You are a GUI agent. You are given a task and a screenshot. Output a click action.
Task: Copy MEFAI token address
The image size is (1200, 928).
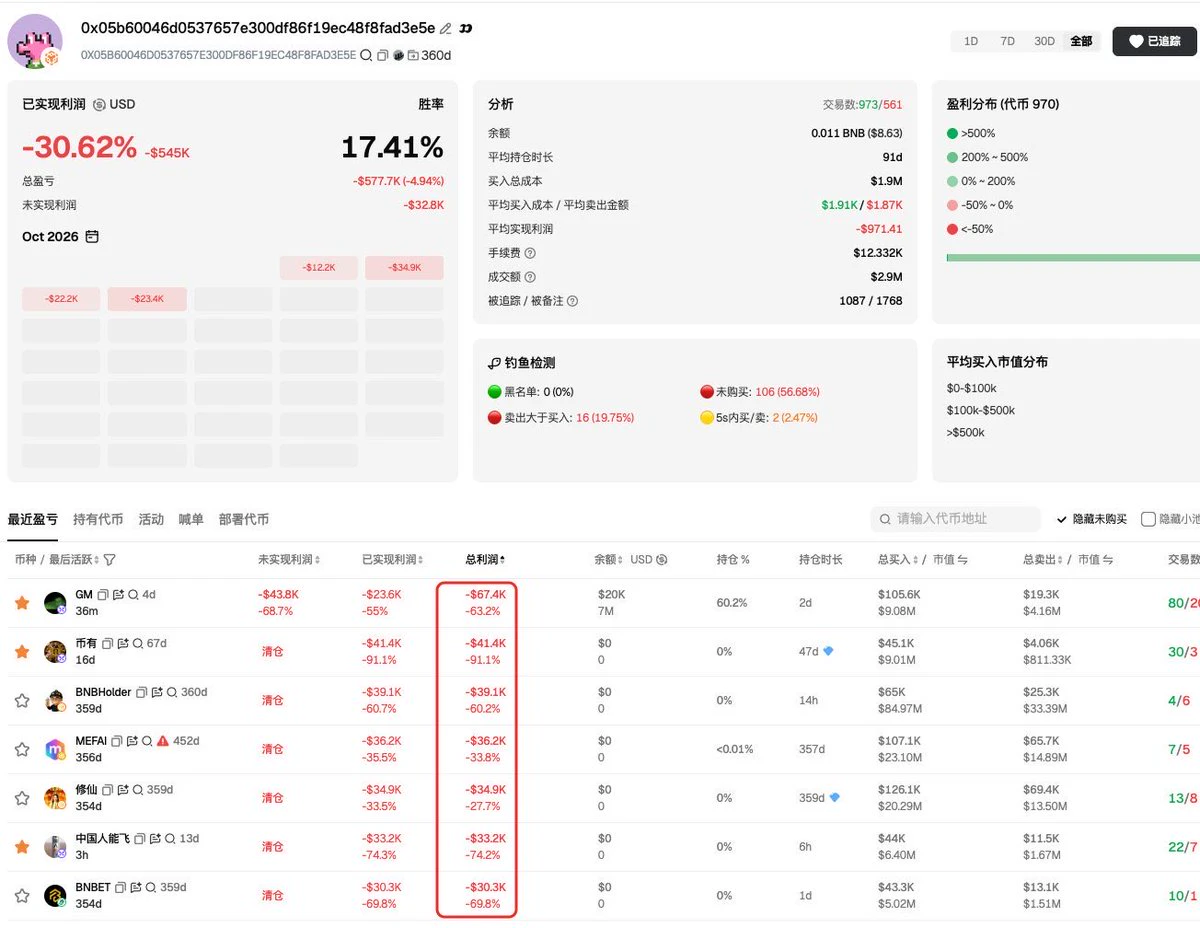click(x=117, y=741)
